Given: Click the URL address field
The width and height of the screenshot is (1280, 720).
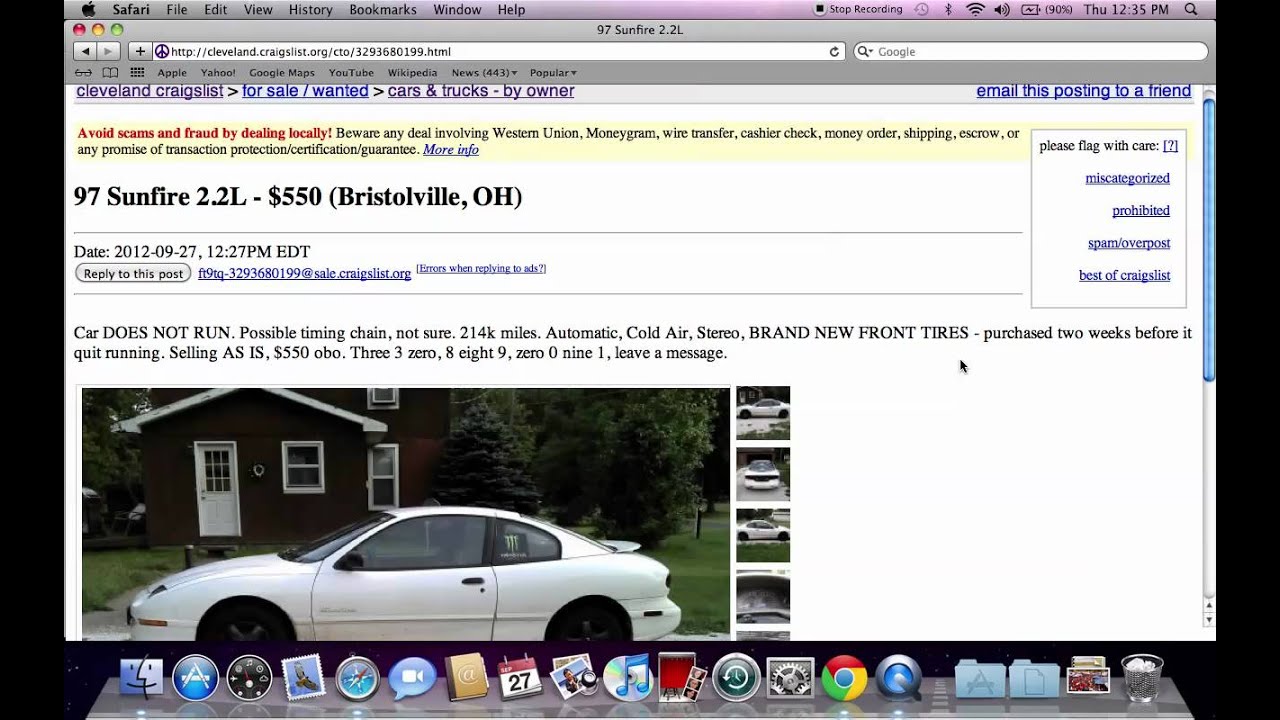Looking at the screenshot, I should pos(498,51).
